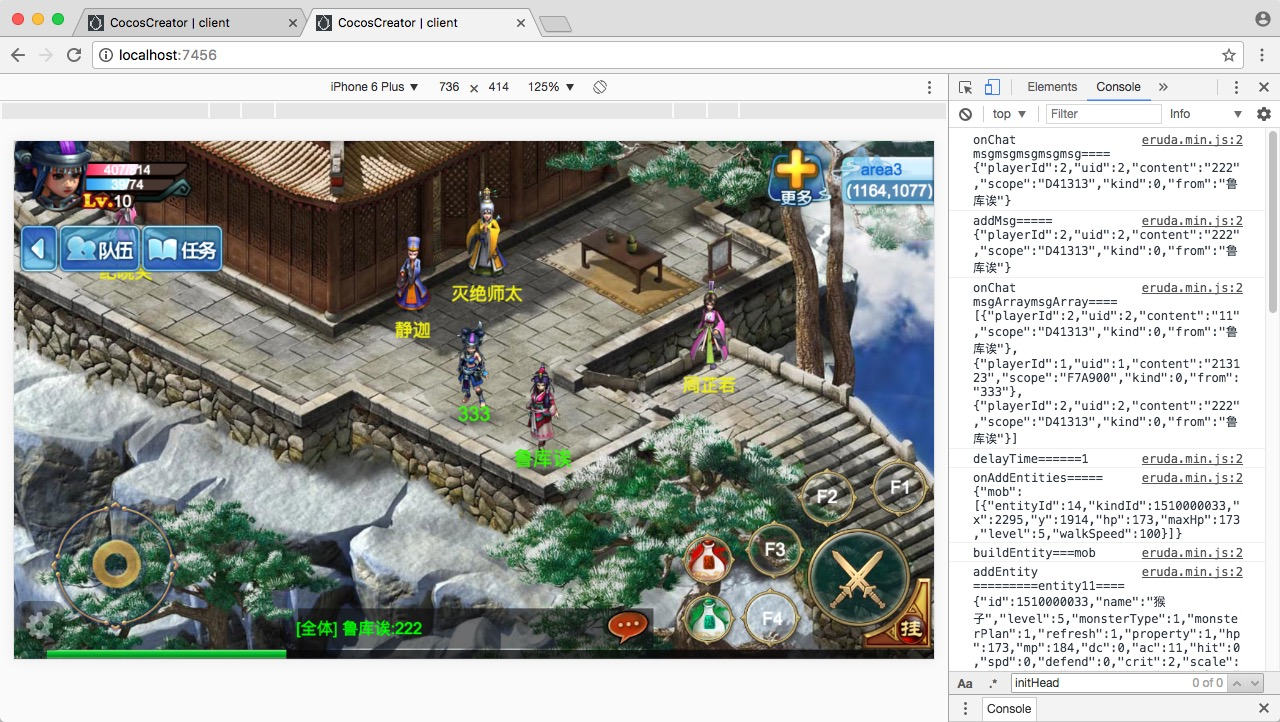
Task: Open the iPhone 6 Plus device dropdown
Action: pyautogui.click(x=375, y=87)
